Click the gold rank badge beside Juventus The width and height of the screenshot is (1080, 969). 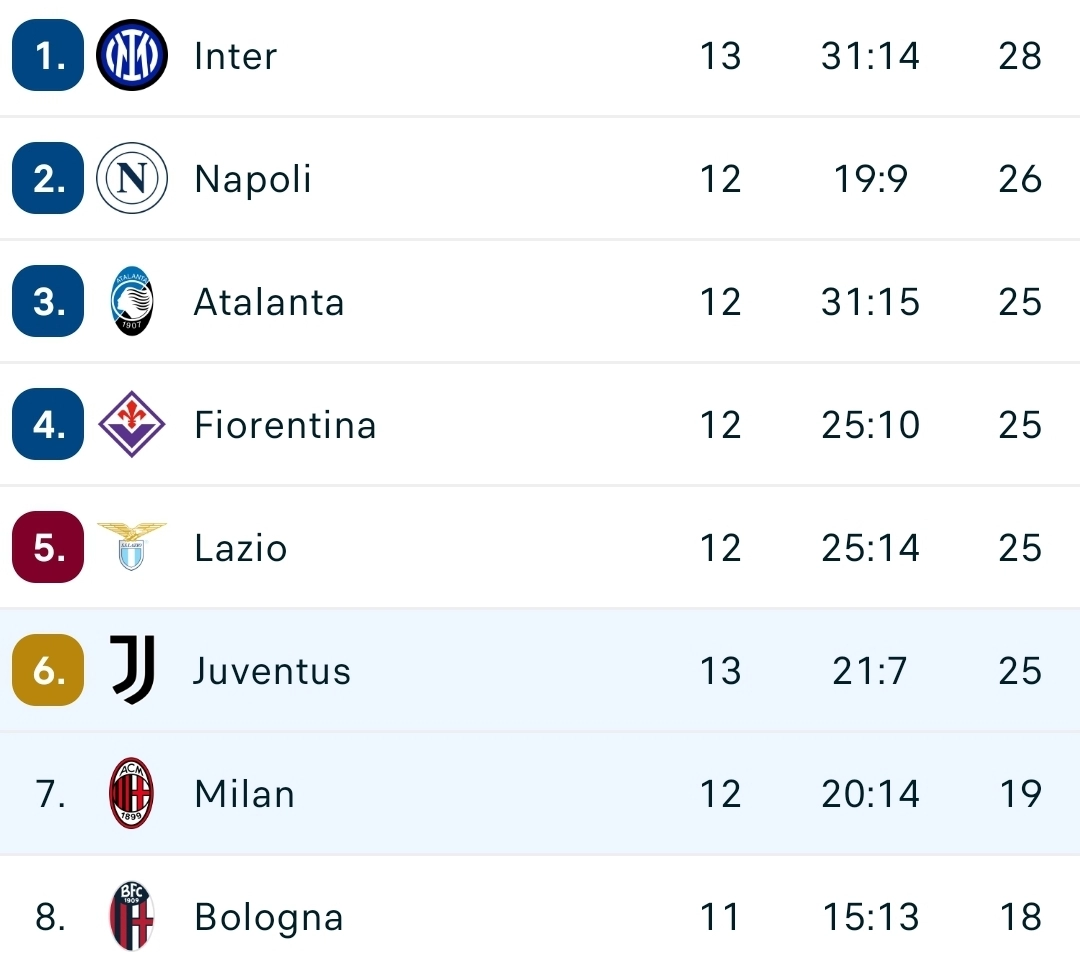tap(46, 671)
